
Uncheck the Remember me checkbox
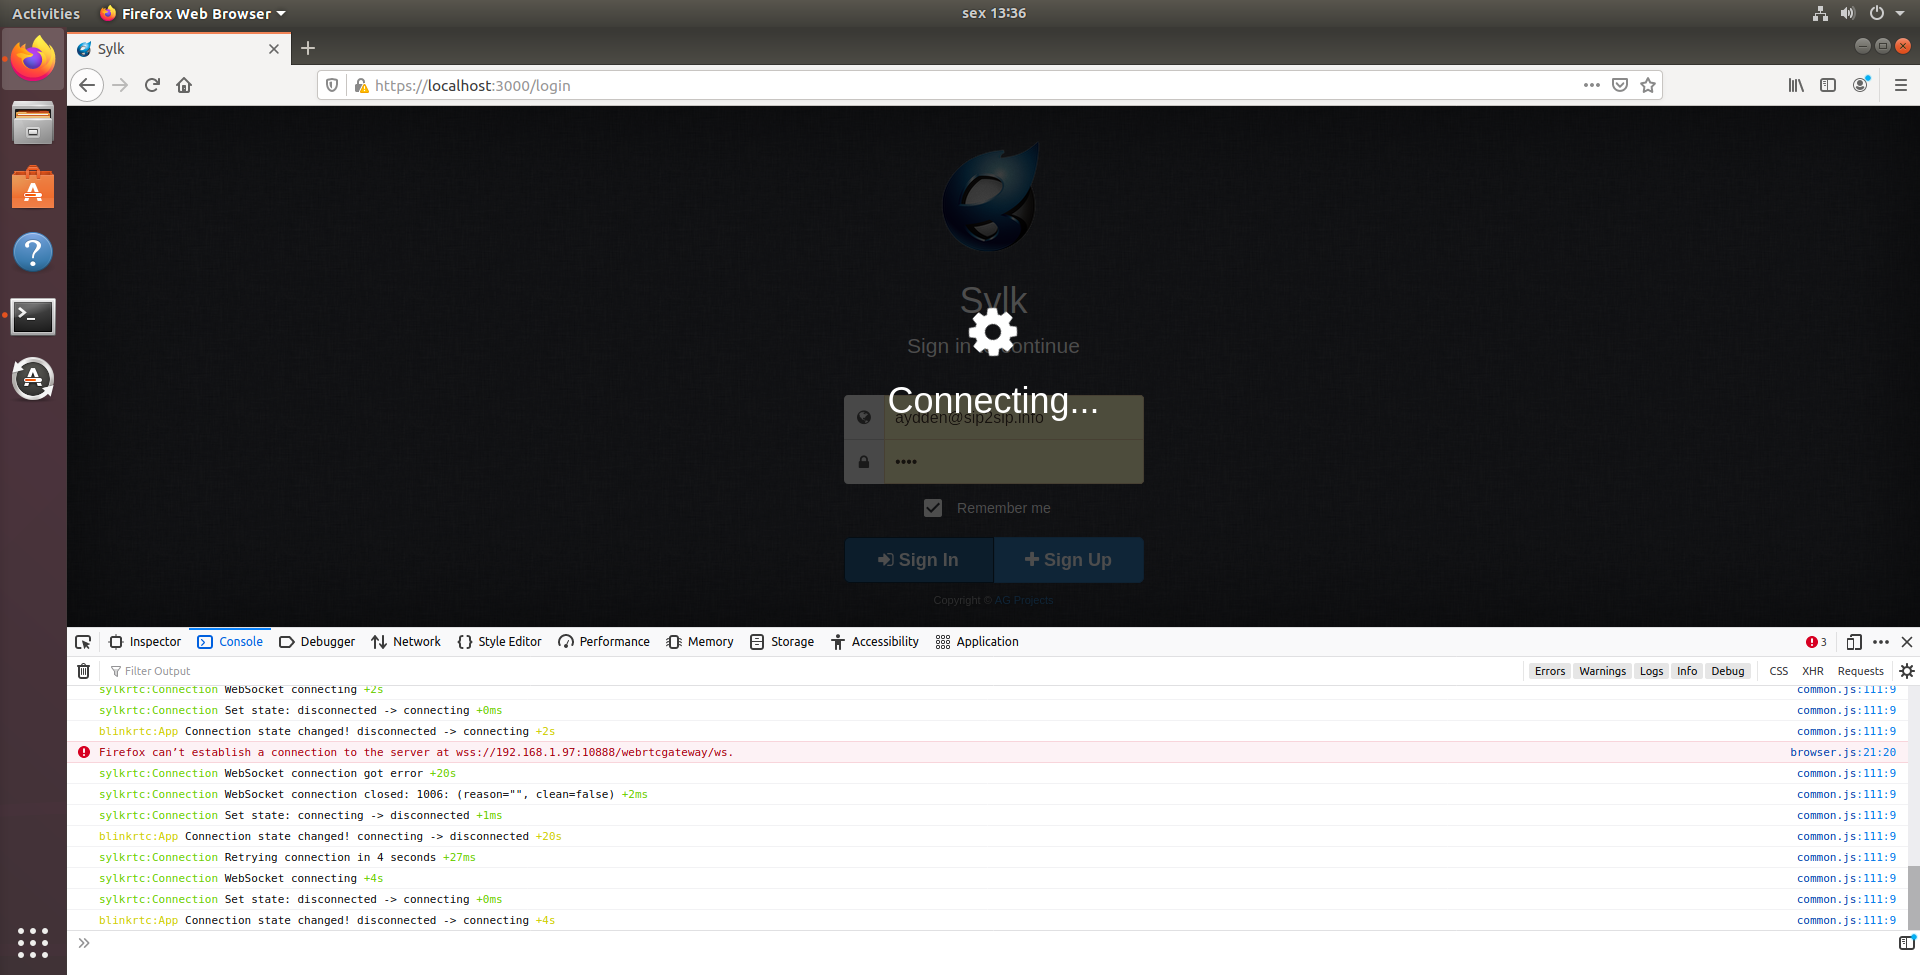pyautogui.click(x=933, y=508)
